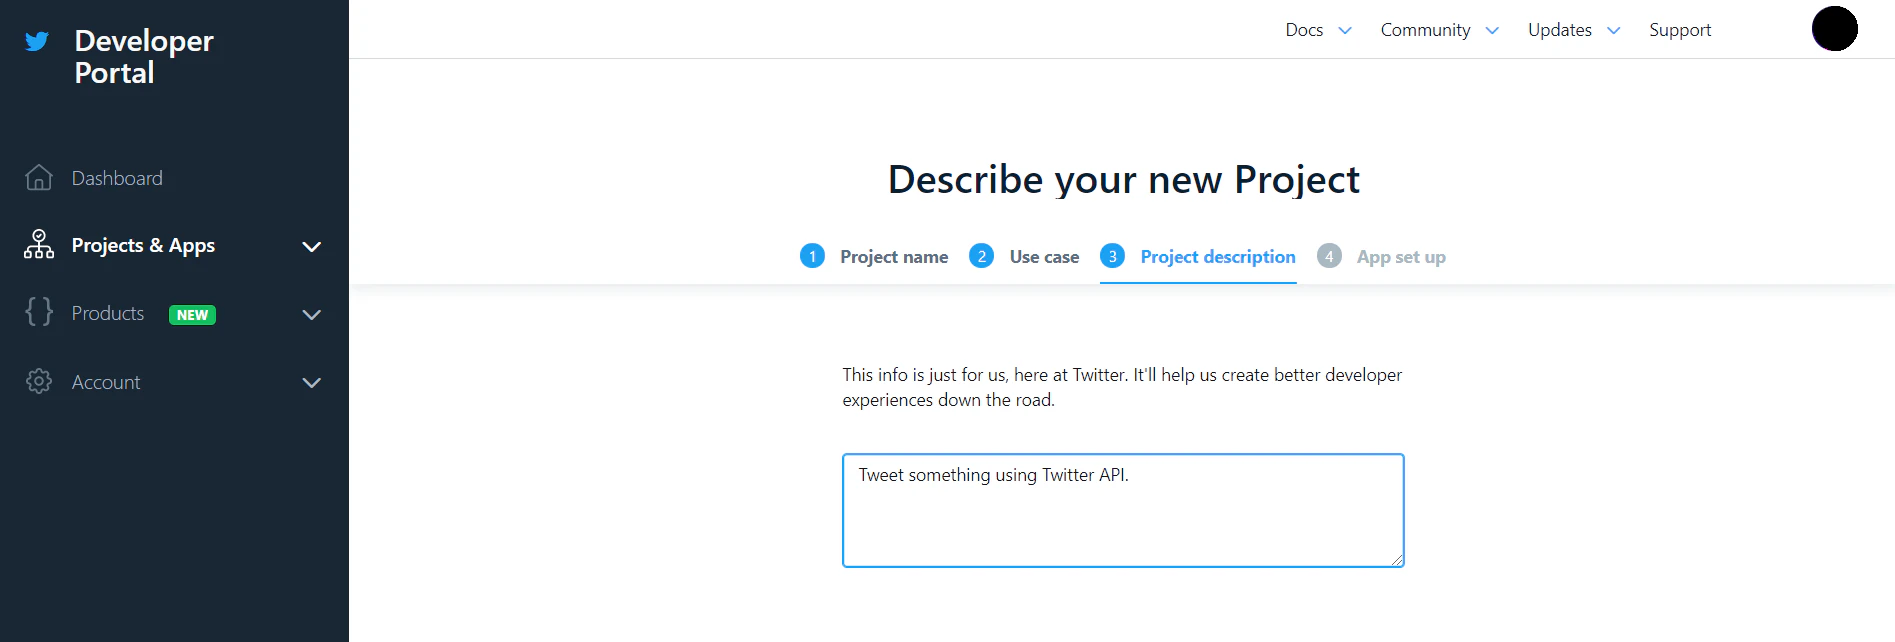Expand the Account section chevron

point(312,382)
